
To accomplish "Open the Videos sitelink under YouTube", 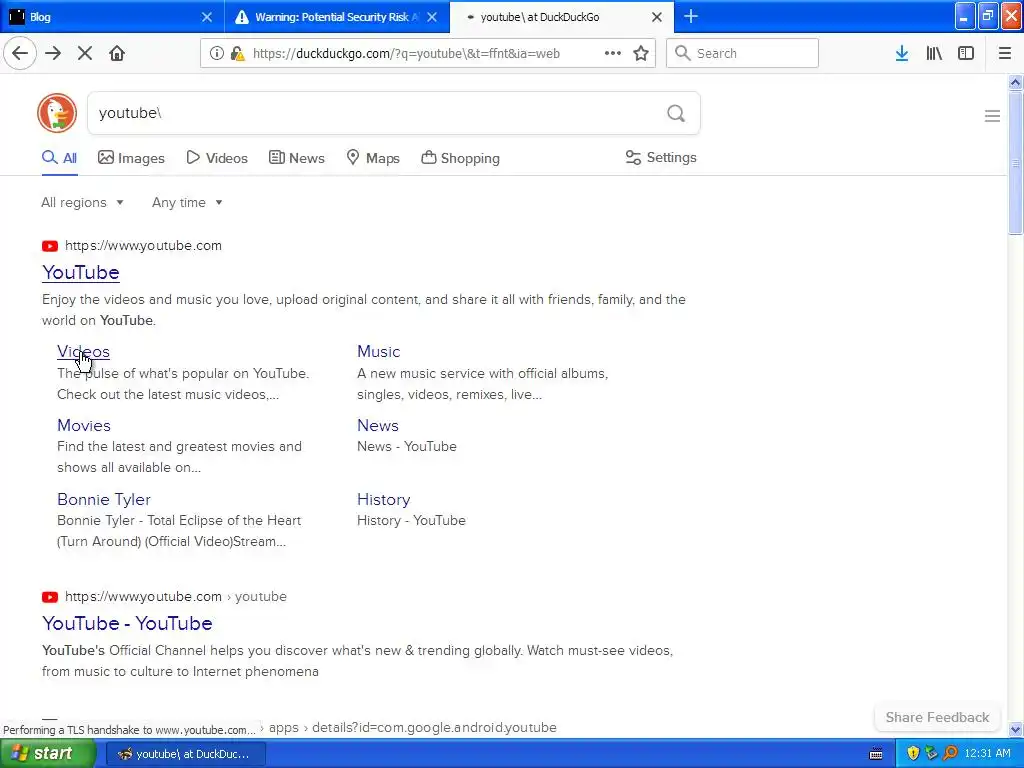I will click(83, 351).
